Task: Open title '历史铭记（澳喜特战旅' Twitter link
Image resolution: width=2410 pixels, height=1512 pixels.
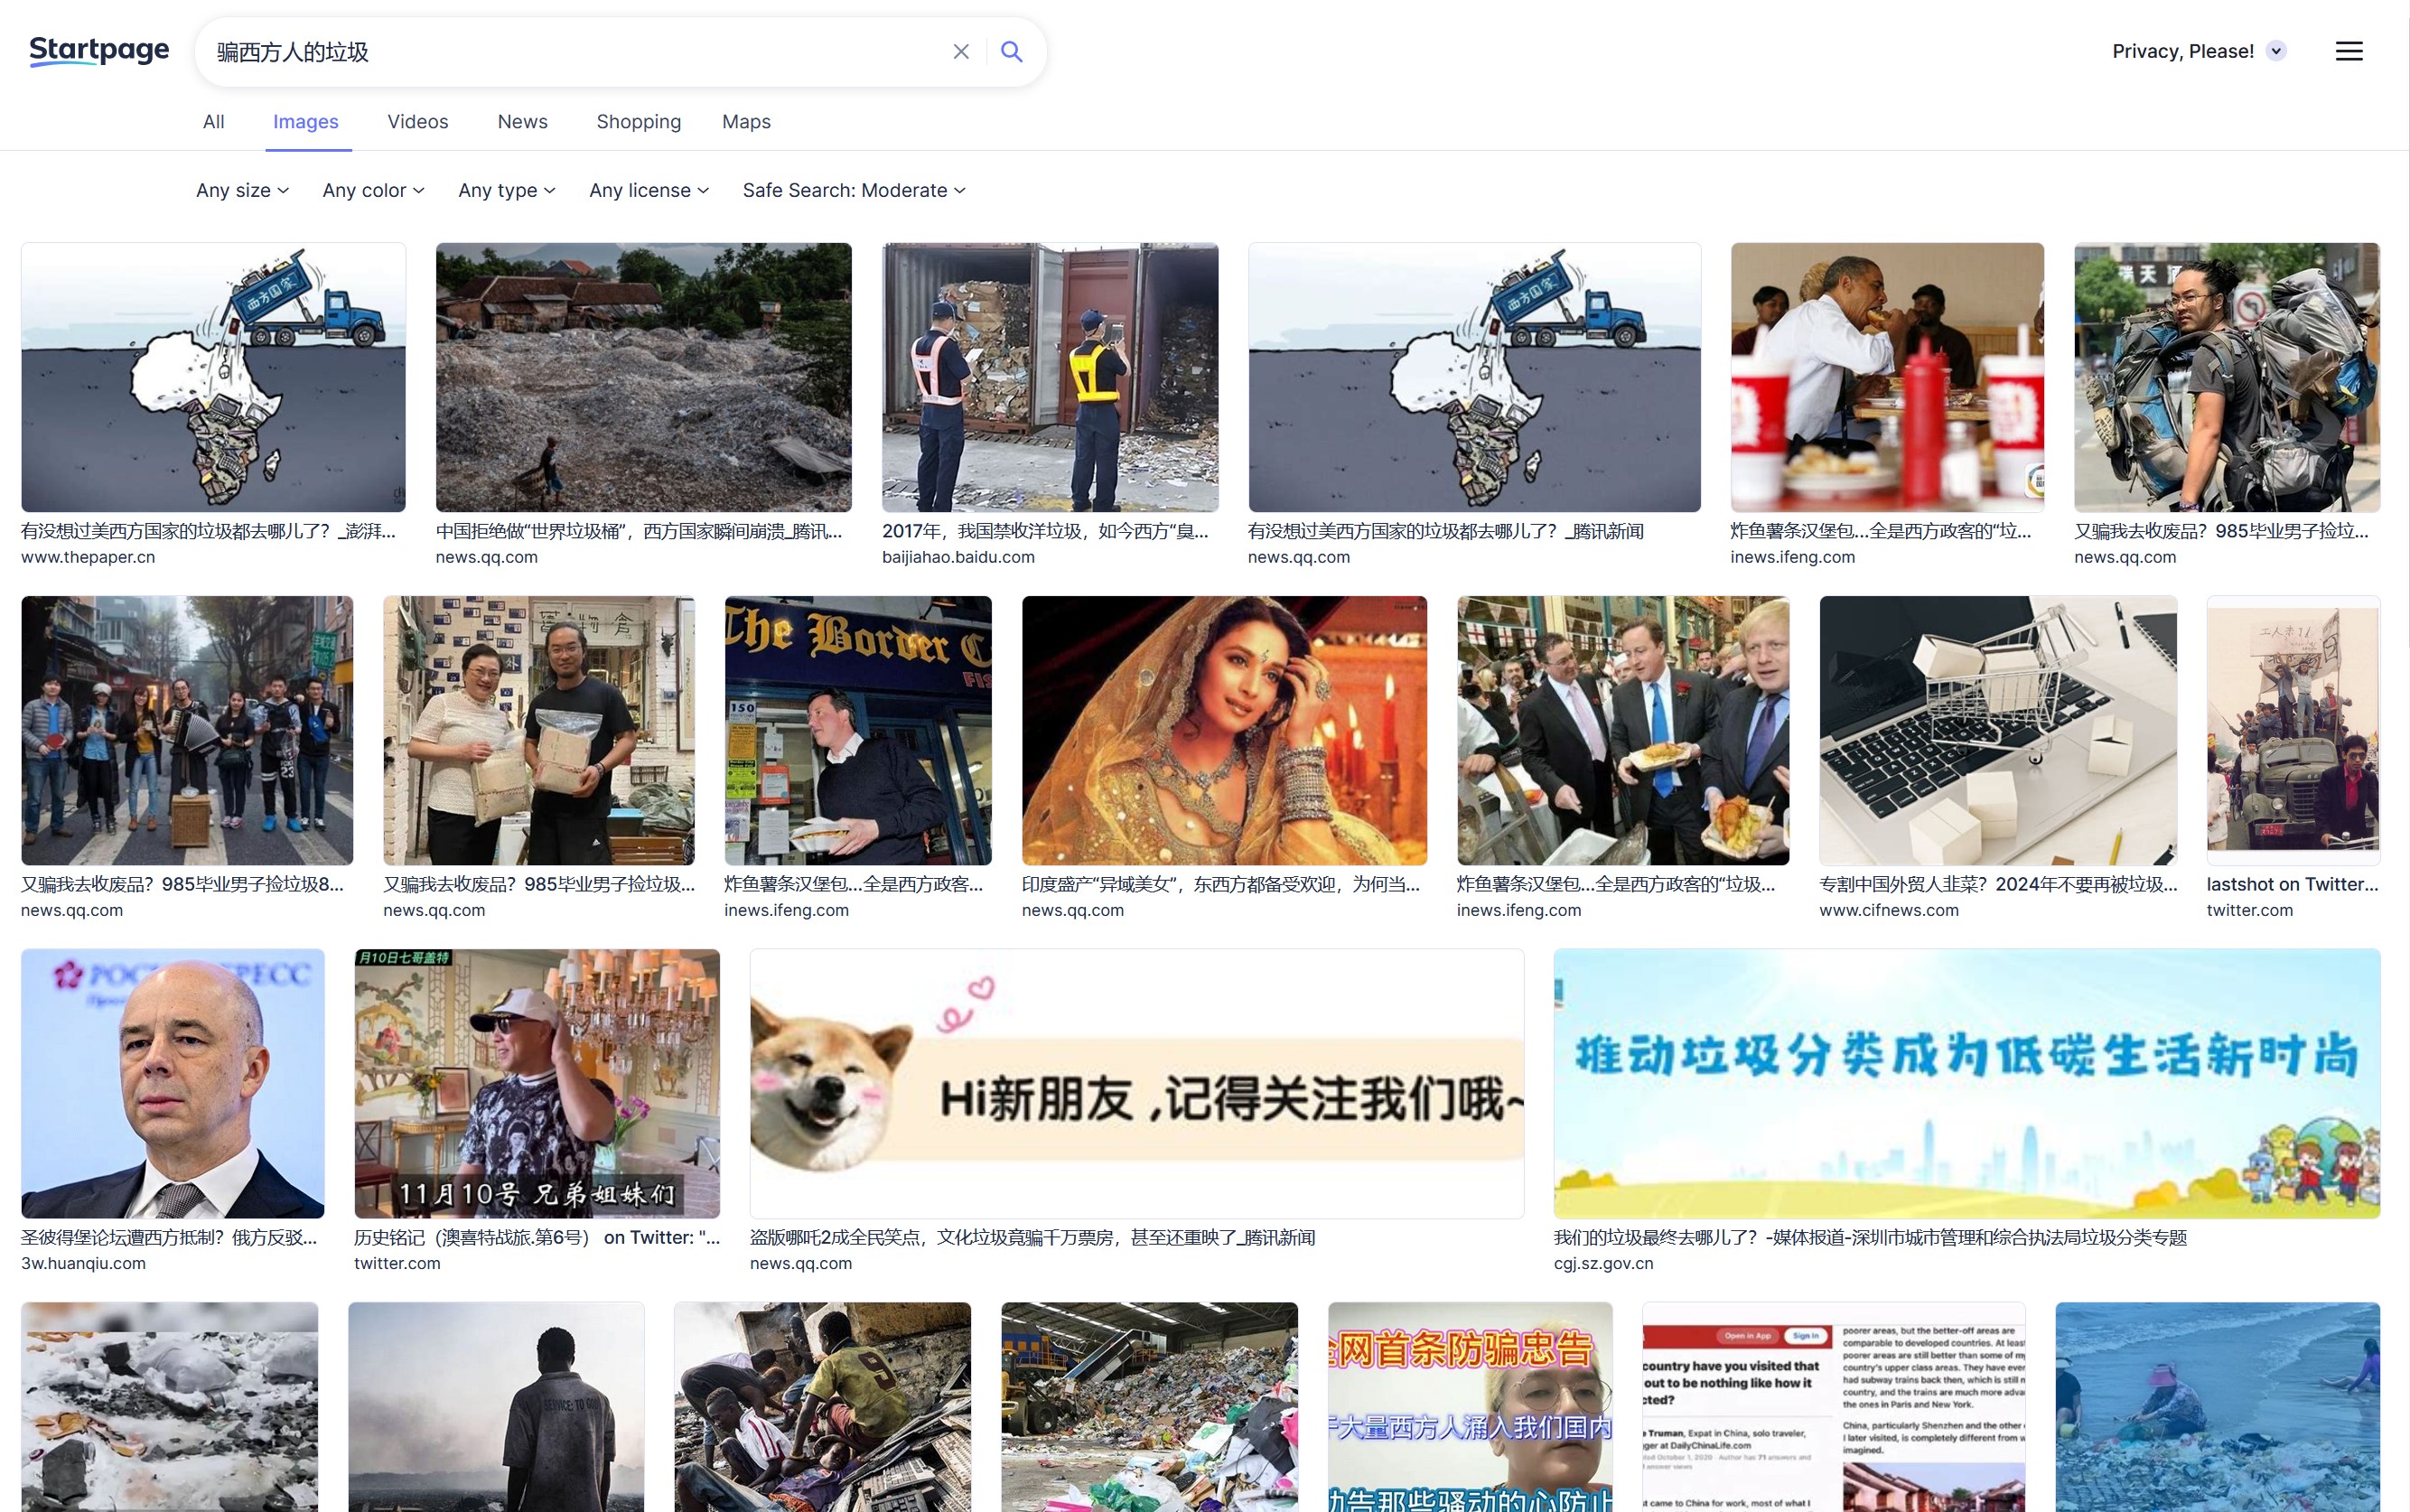Action: [x=537, y=1237]
